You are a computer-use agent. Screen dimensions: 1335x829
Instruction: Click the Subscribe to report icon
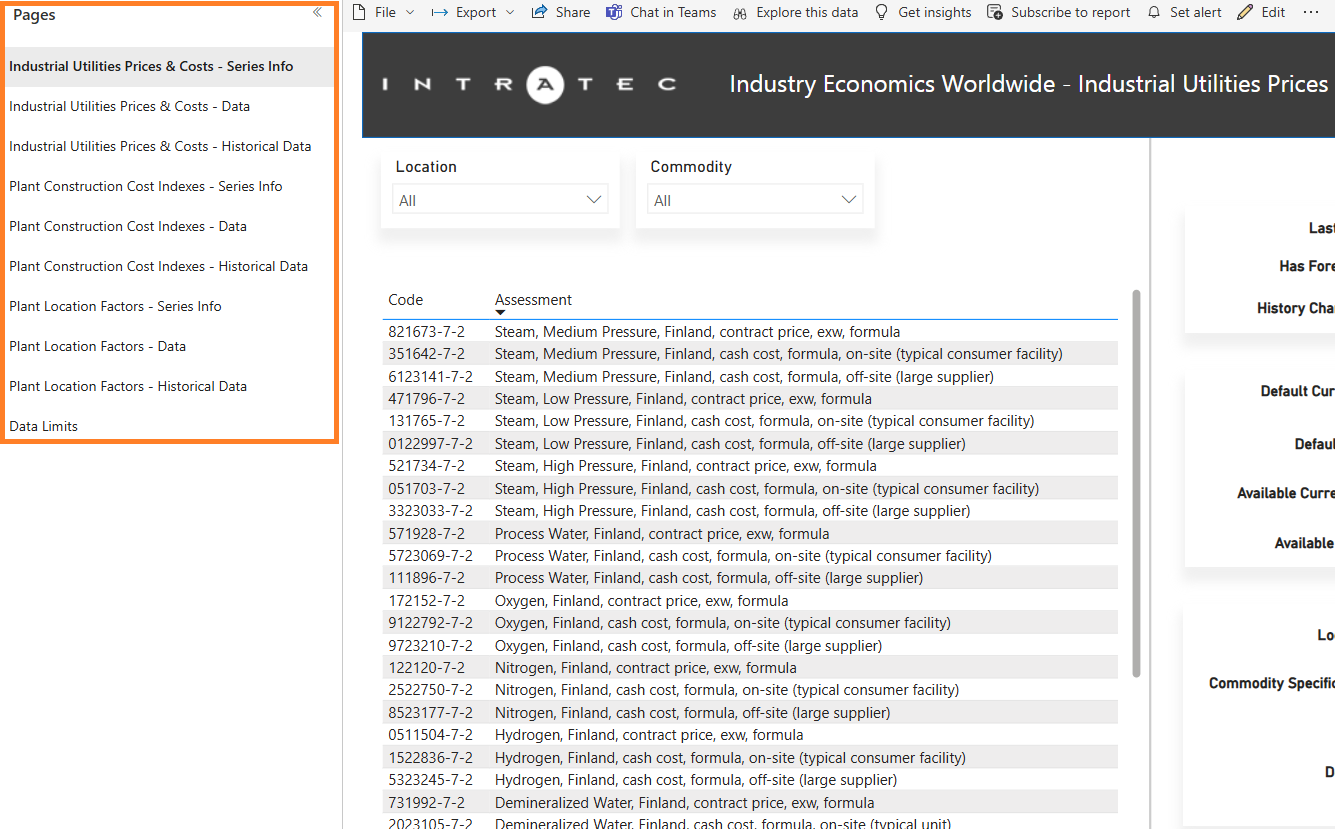(x=994, y=12)
